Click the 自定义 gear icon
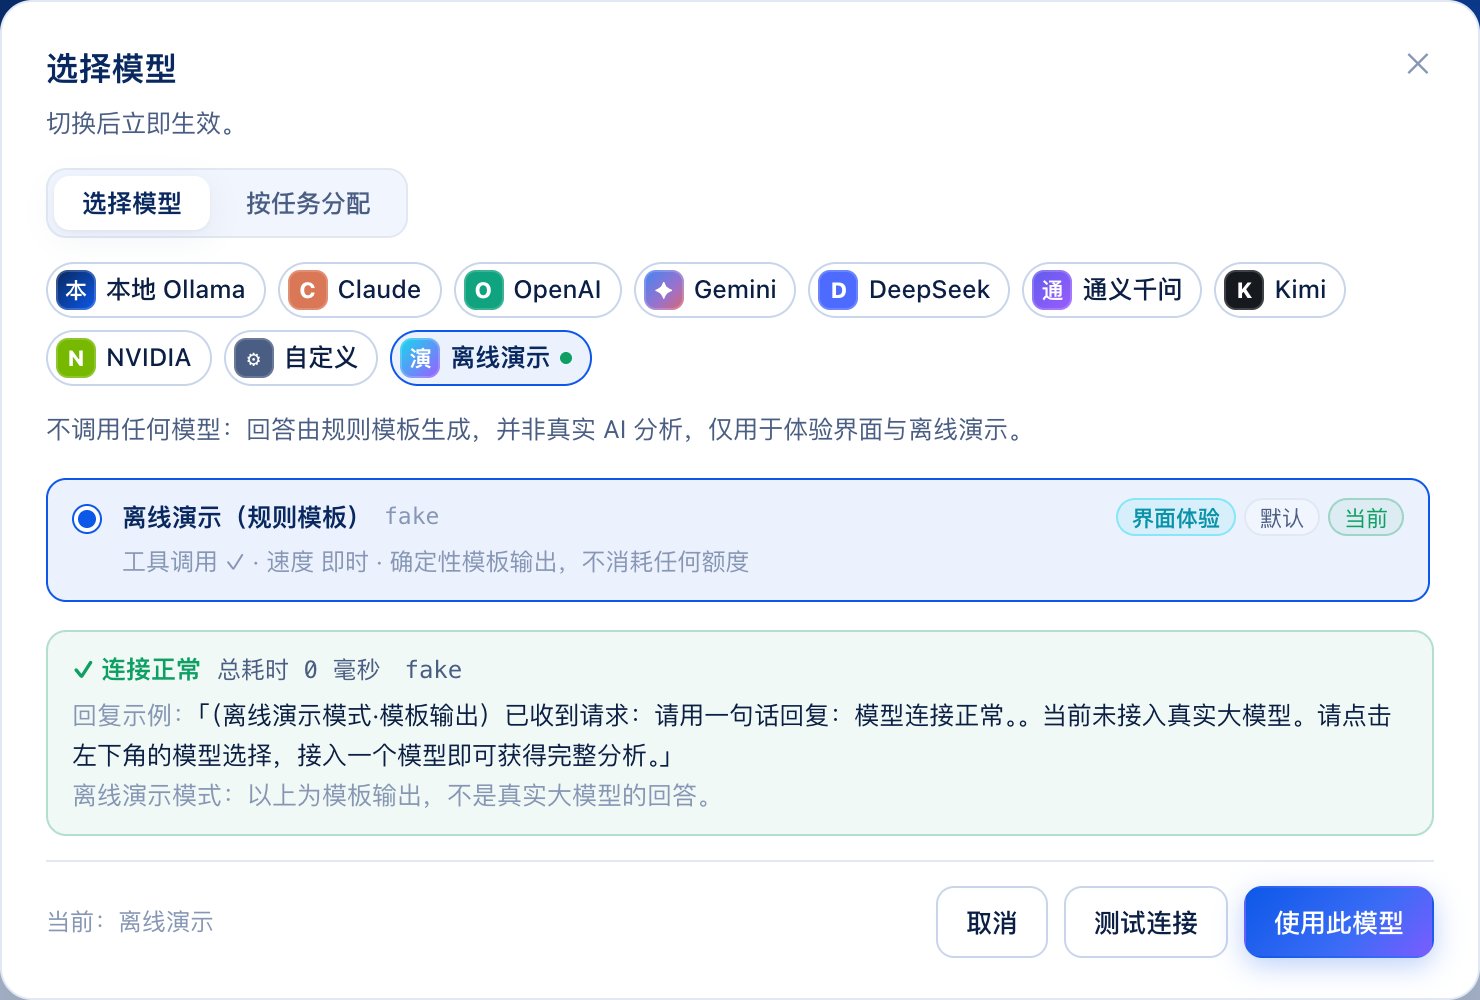The image size is (1480, 1000). pyautogui.click(x=254, y=358)
